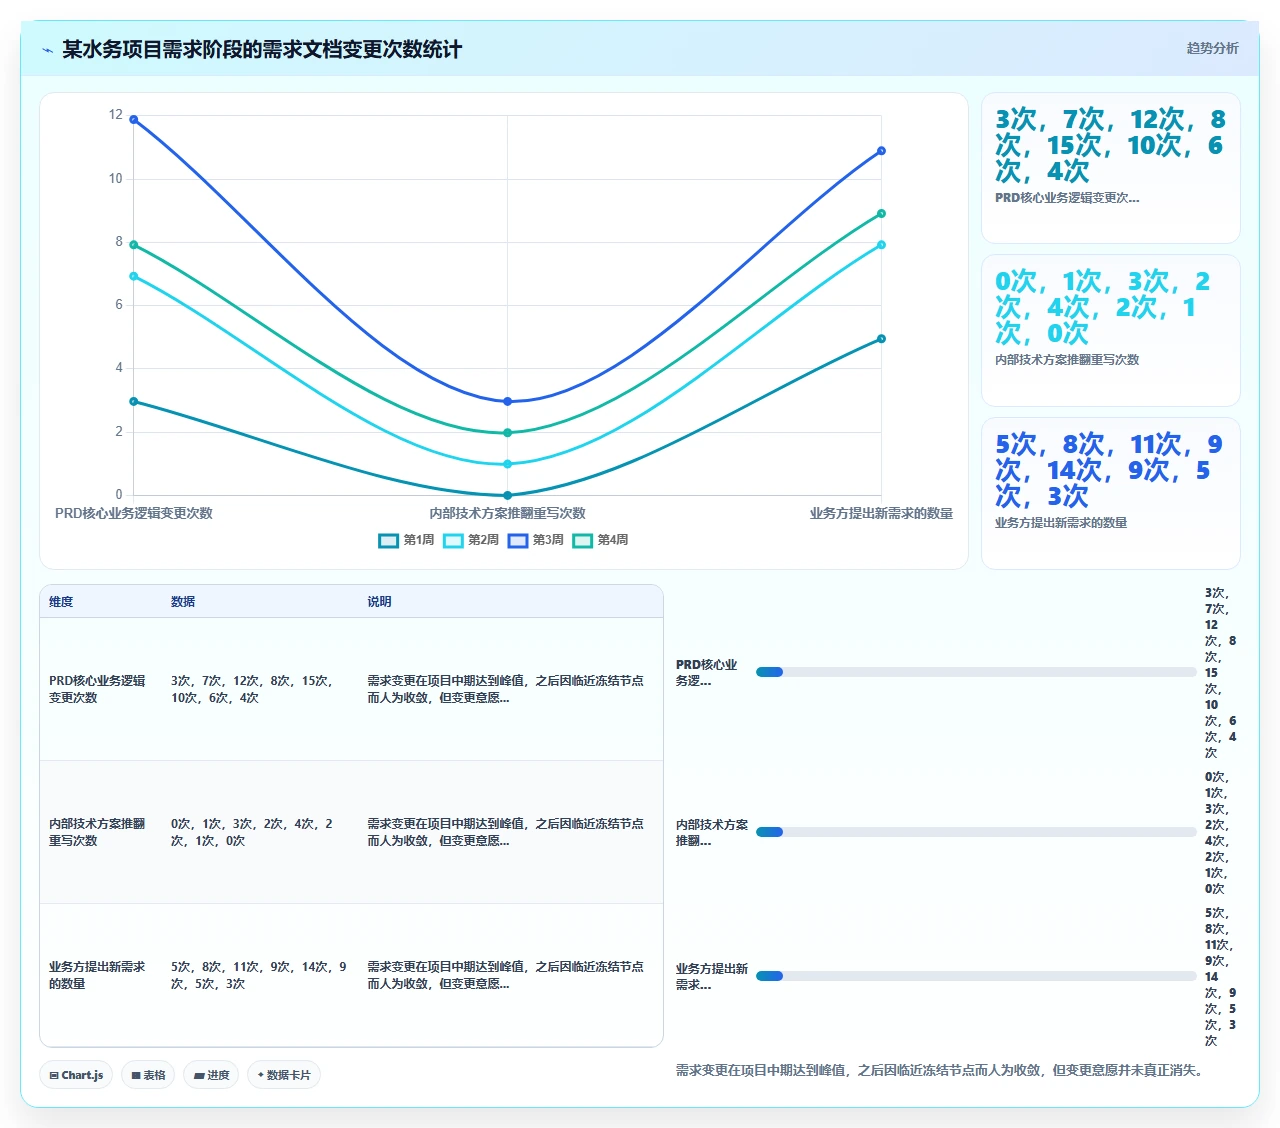Viewport: 1280px width, 1128px height.
Task: Click the 数据卡片 tag chip
Action: (x=284, y=1075)
